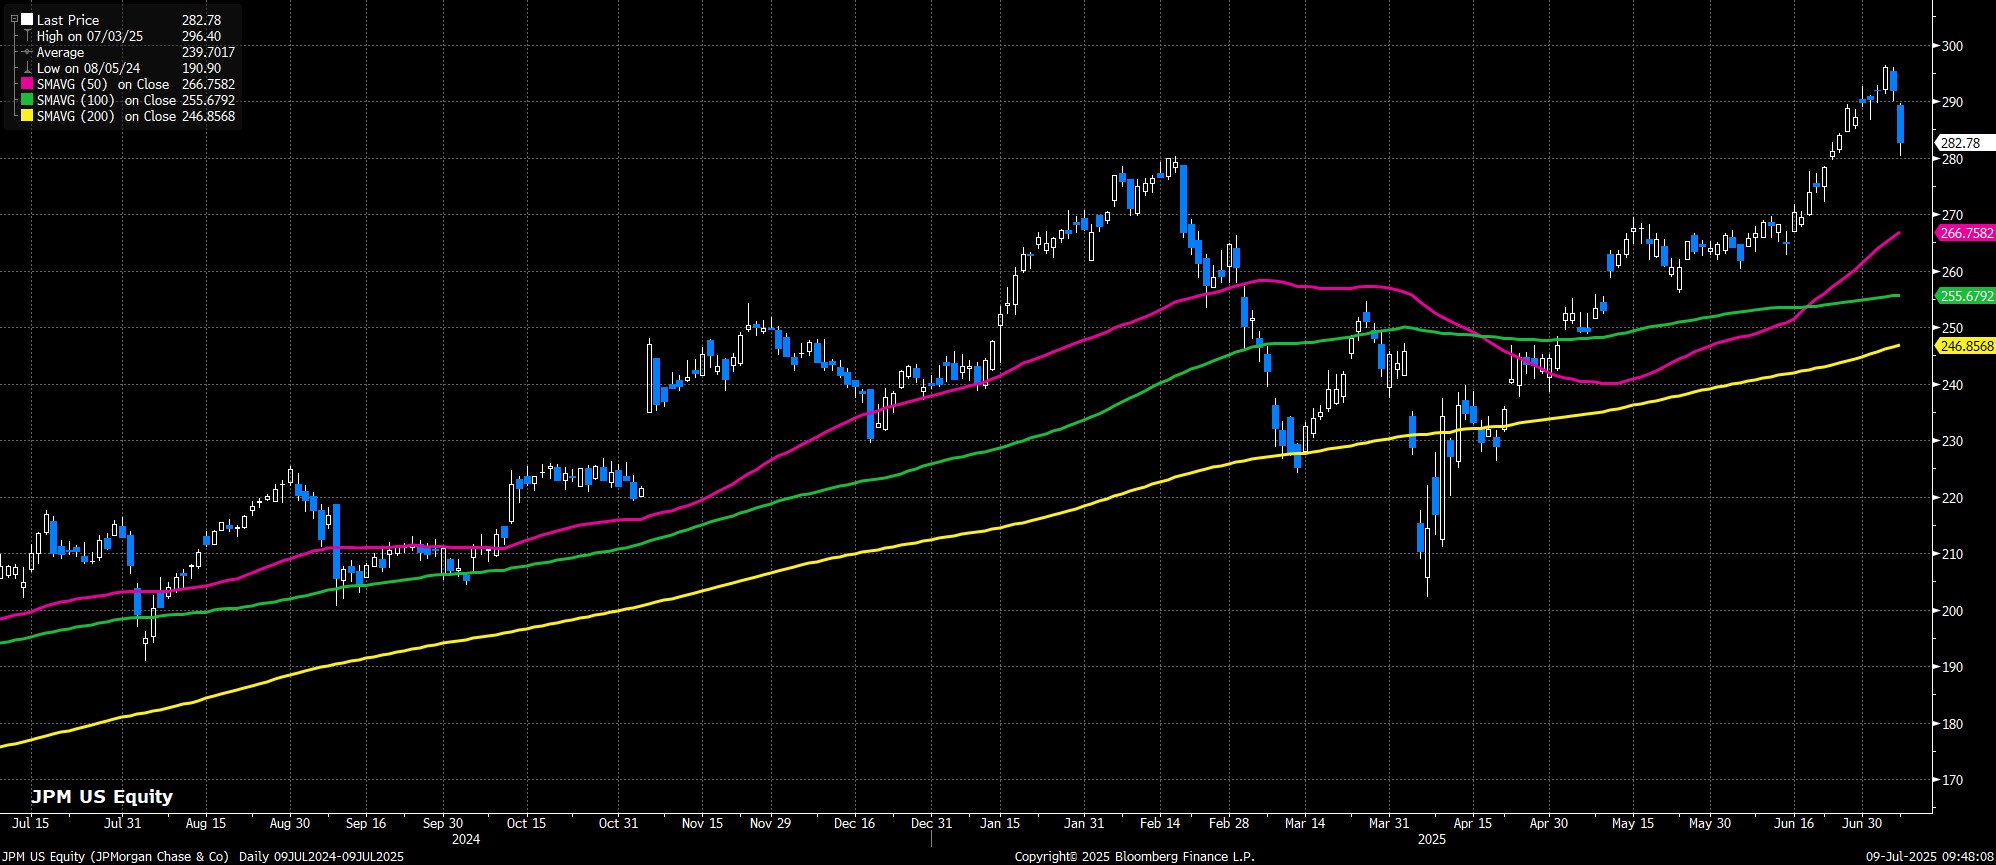The height and width of the screenshot is (865, 1996).
Task: Select 'High on 07/03/25' legend entry
Action: pos(90,36)
